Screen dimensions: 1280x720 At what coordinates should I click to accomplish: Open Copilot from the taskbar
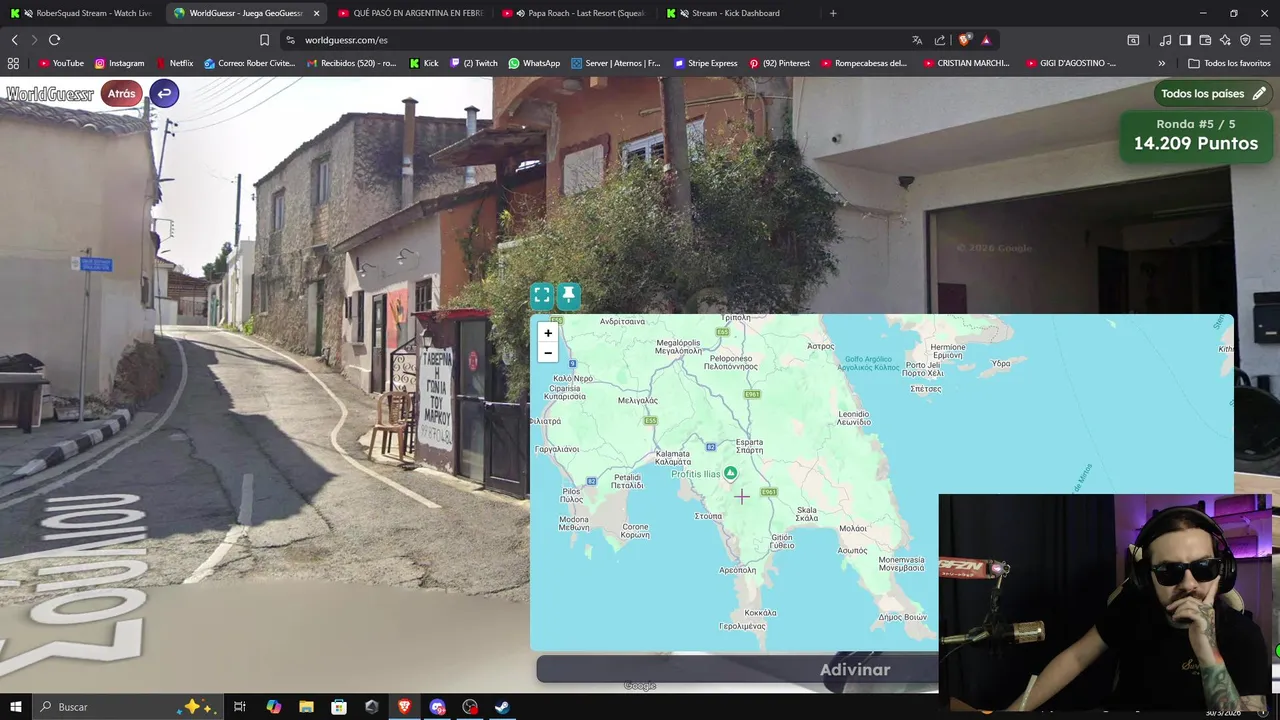pos(274,707)
